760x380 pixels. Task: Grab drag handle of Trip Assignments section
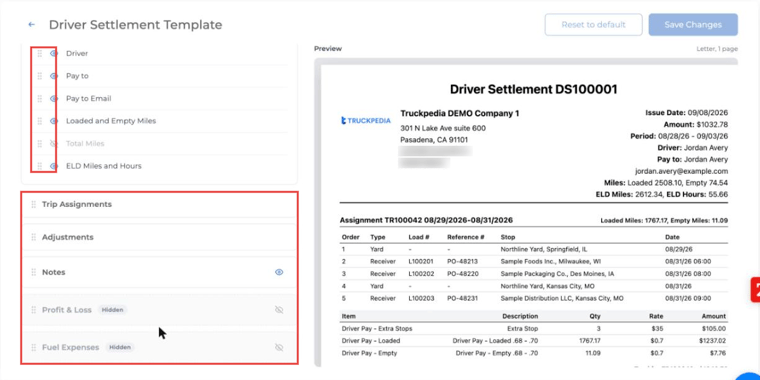pyautogui.click(x=33, y=205)
